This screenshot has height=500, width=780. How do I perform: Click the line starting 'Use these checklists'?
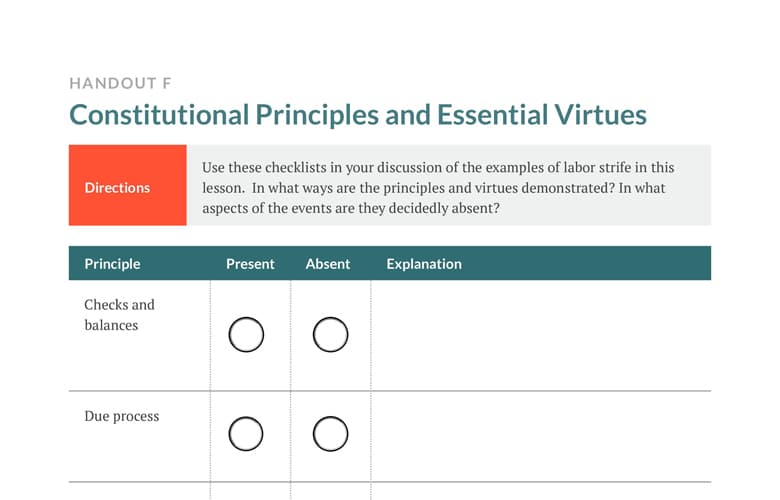[x=438, y=168]
